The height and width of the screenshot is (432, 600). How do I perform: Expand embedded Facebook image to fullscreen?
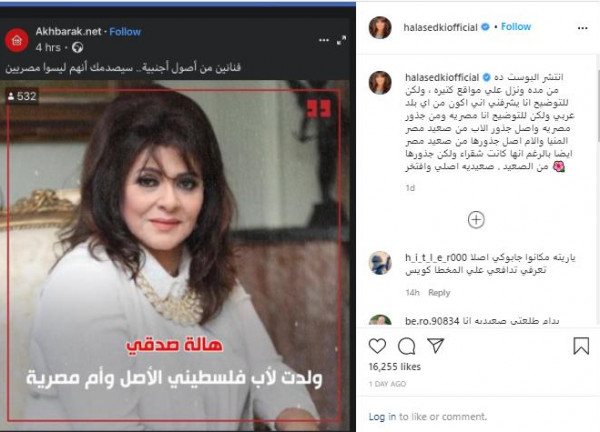pyautogui.click(x=341, y=40)
